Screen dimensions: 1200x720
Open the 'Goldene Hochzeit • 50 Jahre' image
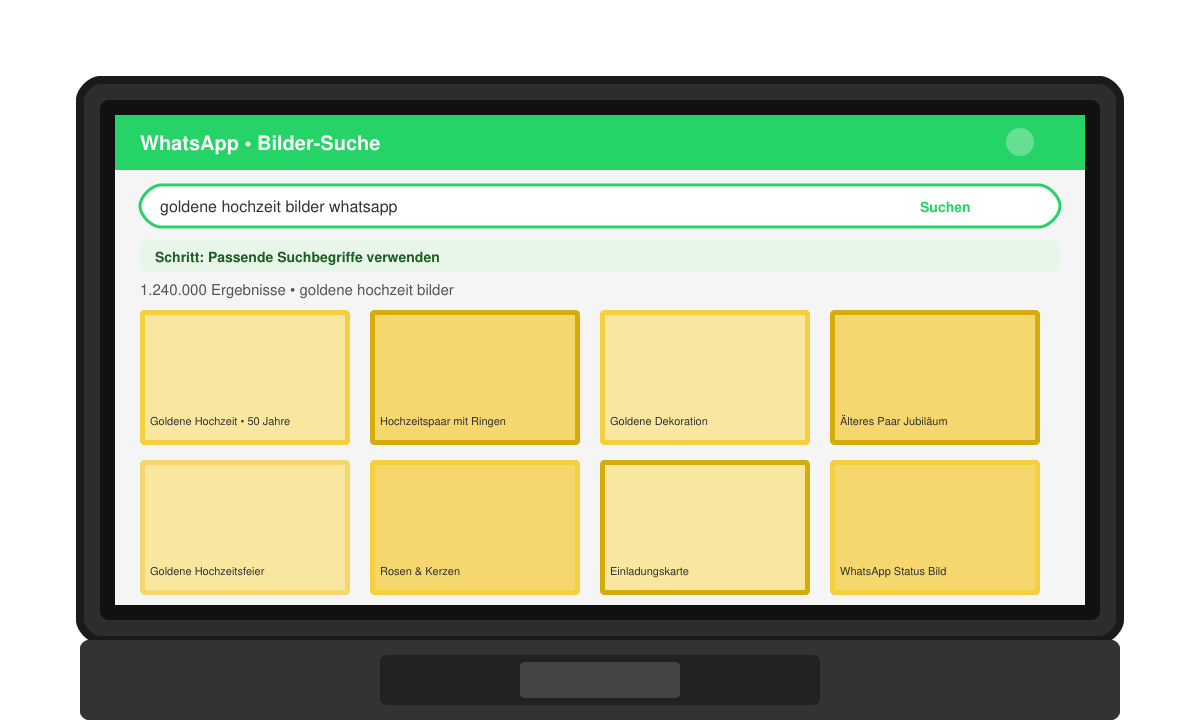(245, 378)
